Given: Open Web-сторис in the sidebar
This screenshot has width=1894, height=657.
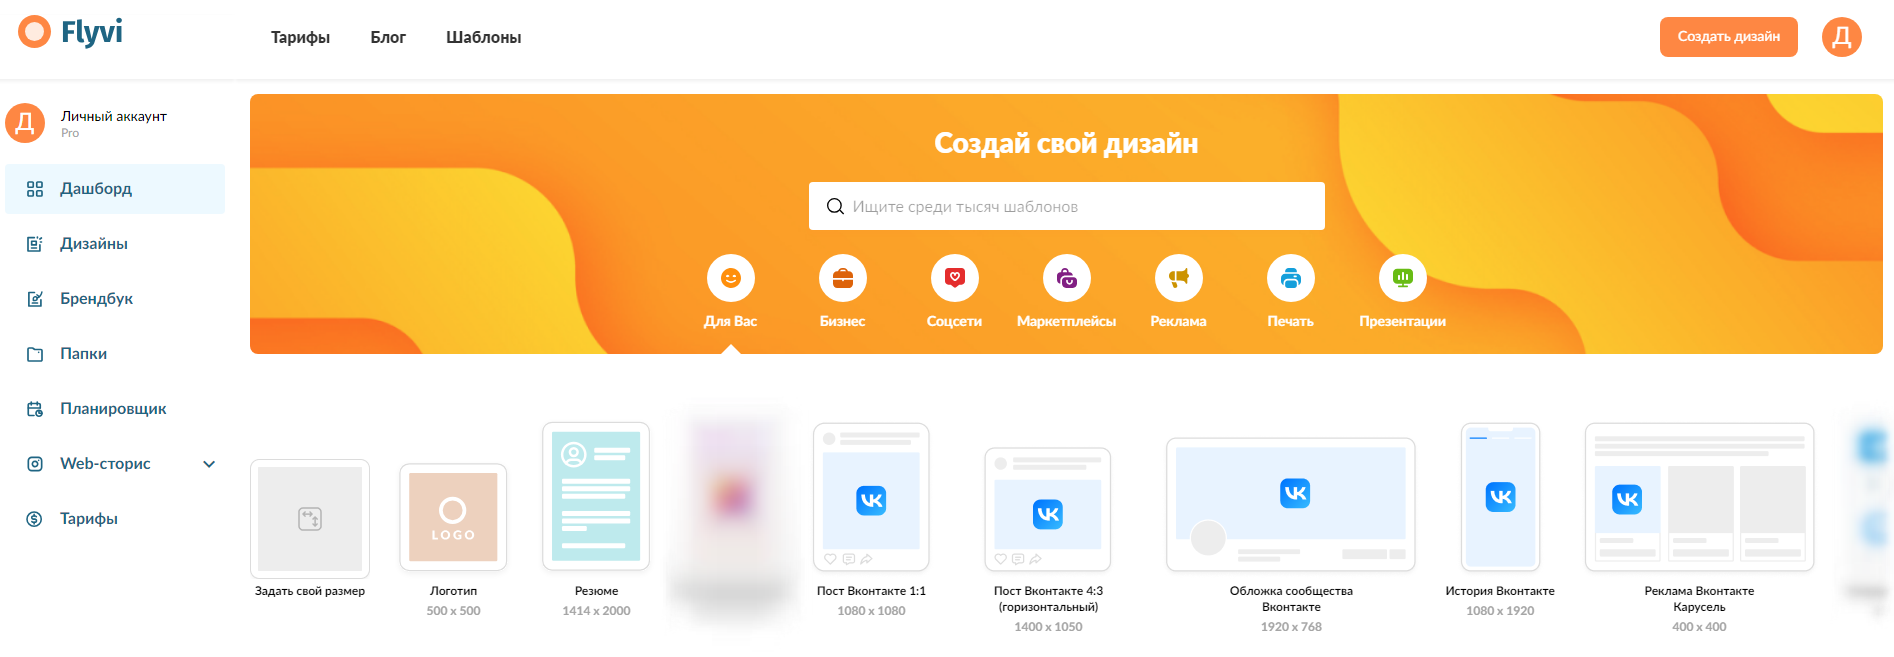Looking at the screenshot, I should click(115, 464).
